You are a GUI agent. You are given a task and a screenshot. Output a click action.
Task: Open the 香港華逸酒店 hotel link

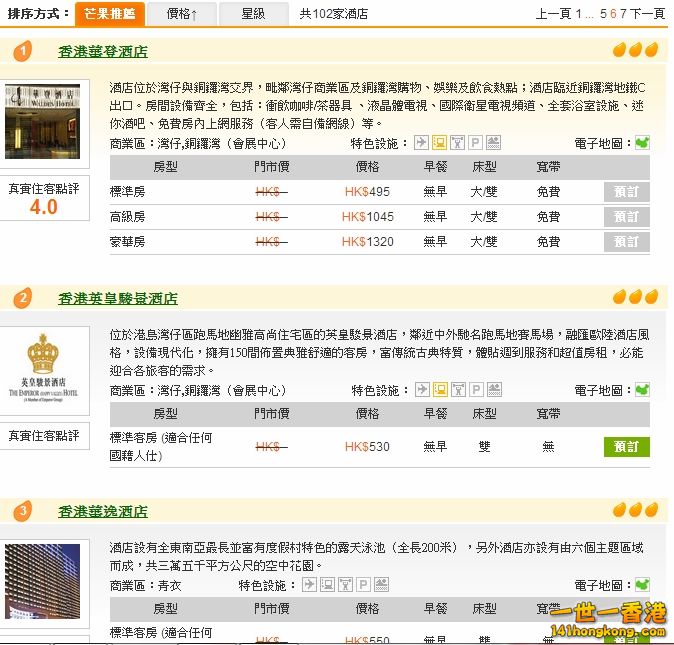click(x=103, y=512)
